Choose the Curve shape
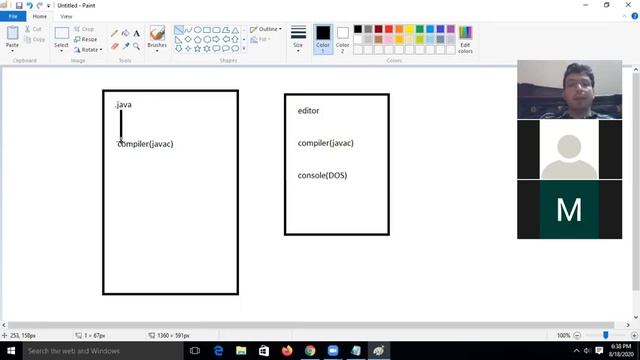Viewport: 640px width, 360px height. 188,30
